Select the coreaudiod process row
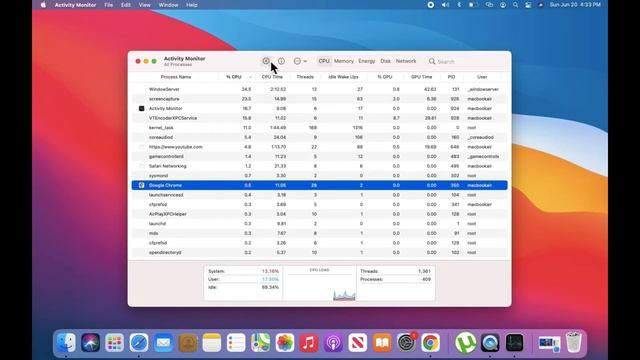Image resolution: width=640 pixels, height=360 pixels. click(x=320, y=137)
